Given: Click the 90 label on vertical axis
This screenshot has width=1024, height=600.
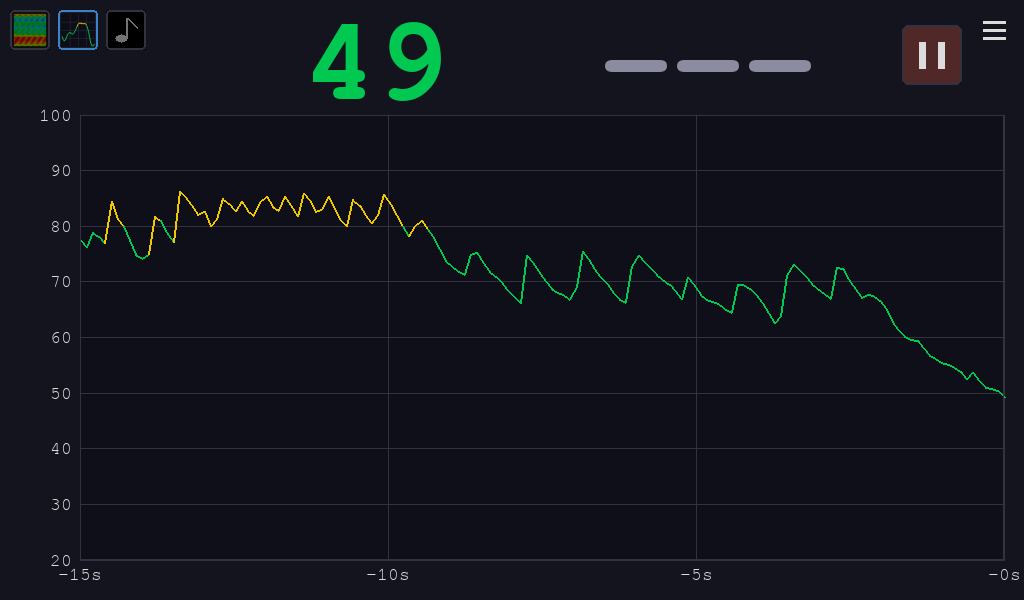Looking at the screenshot, I should click(x=59, y=171).
